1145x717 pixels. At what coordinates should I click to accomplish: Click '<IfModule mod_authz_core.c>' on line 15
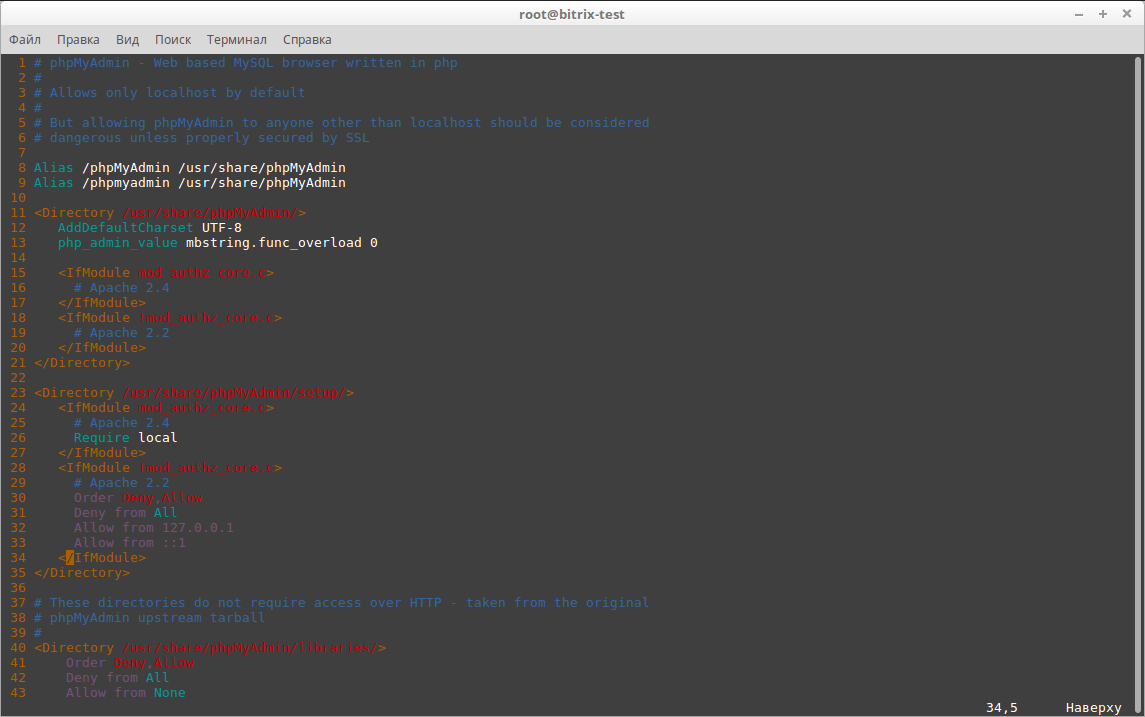pos(166,273)
